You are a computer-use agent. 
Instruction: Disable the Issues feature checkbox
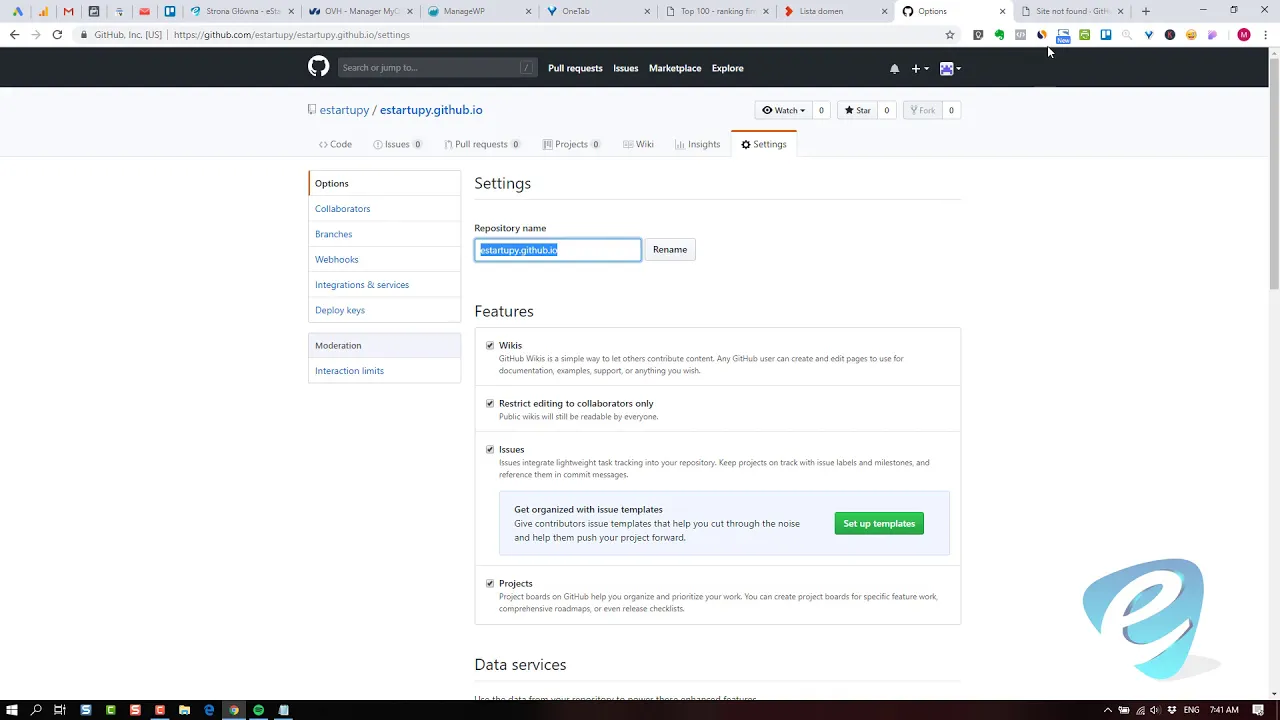[490, 450]
